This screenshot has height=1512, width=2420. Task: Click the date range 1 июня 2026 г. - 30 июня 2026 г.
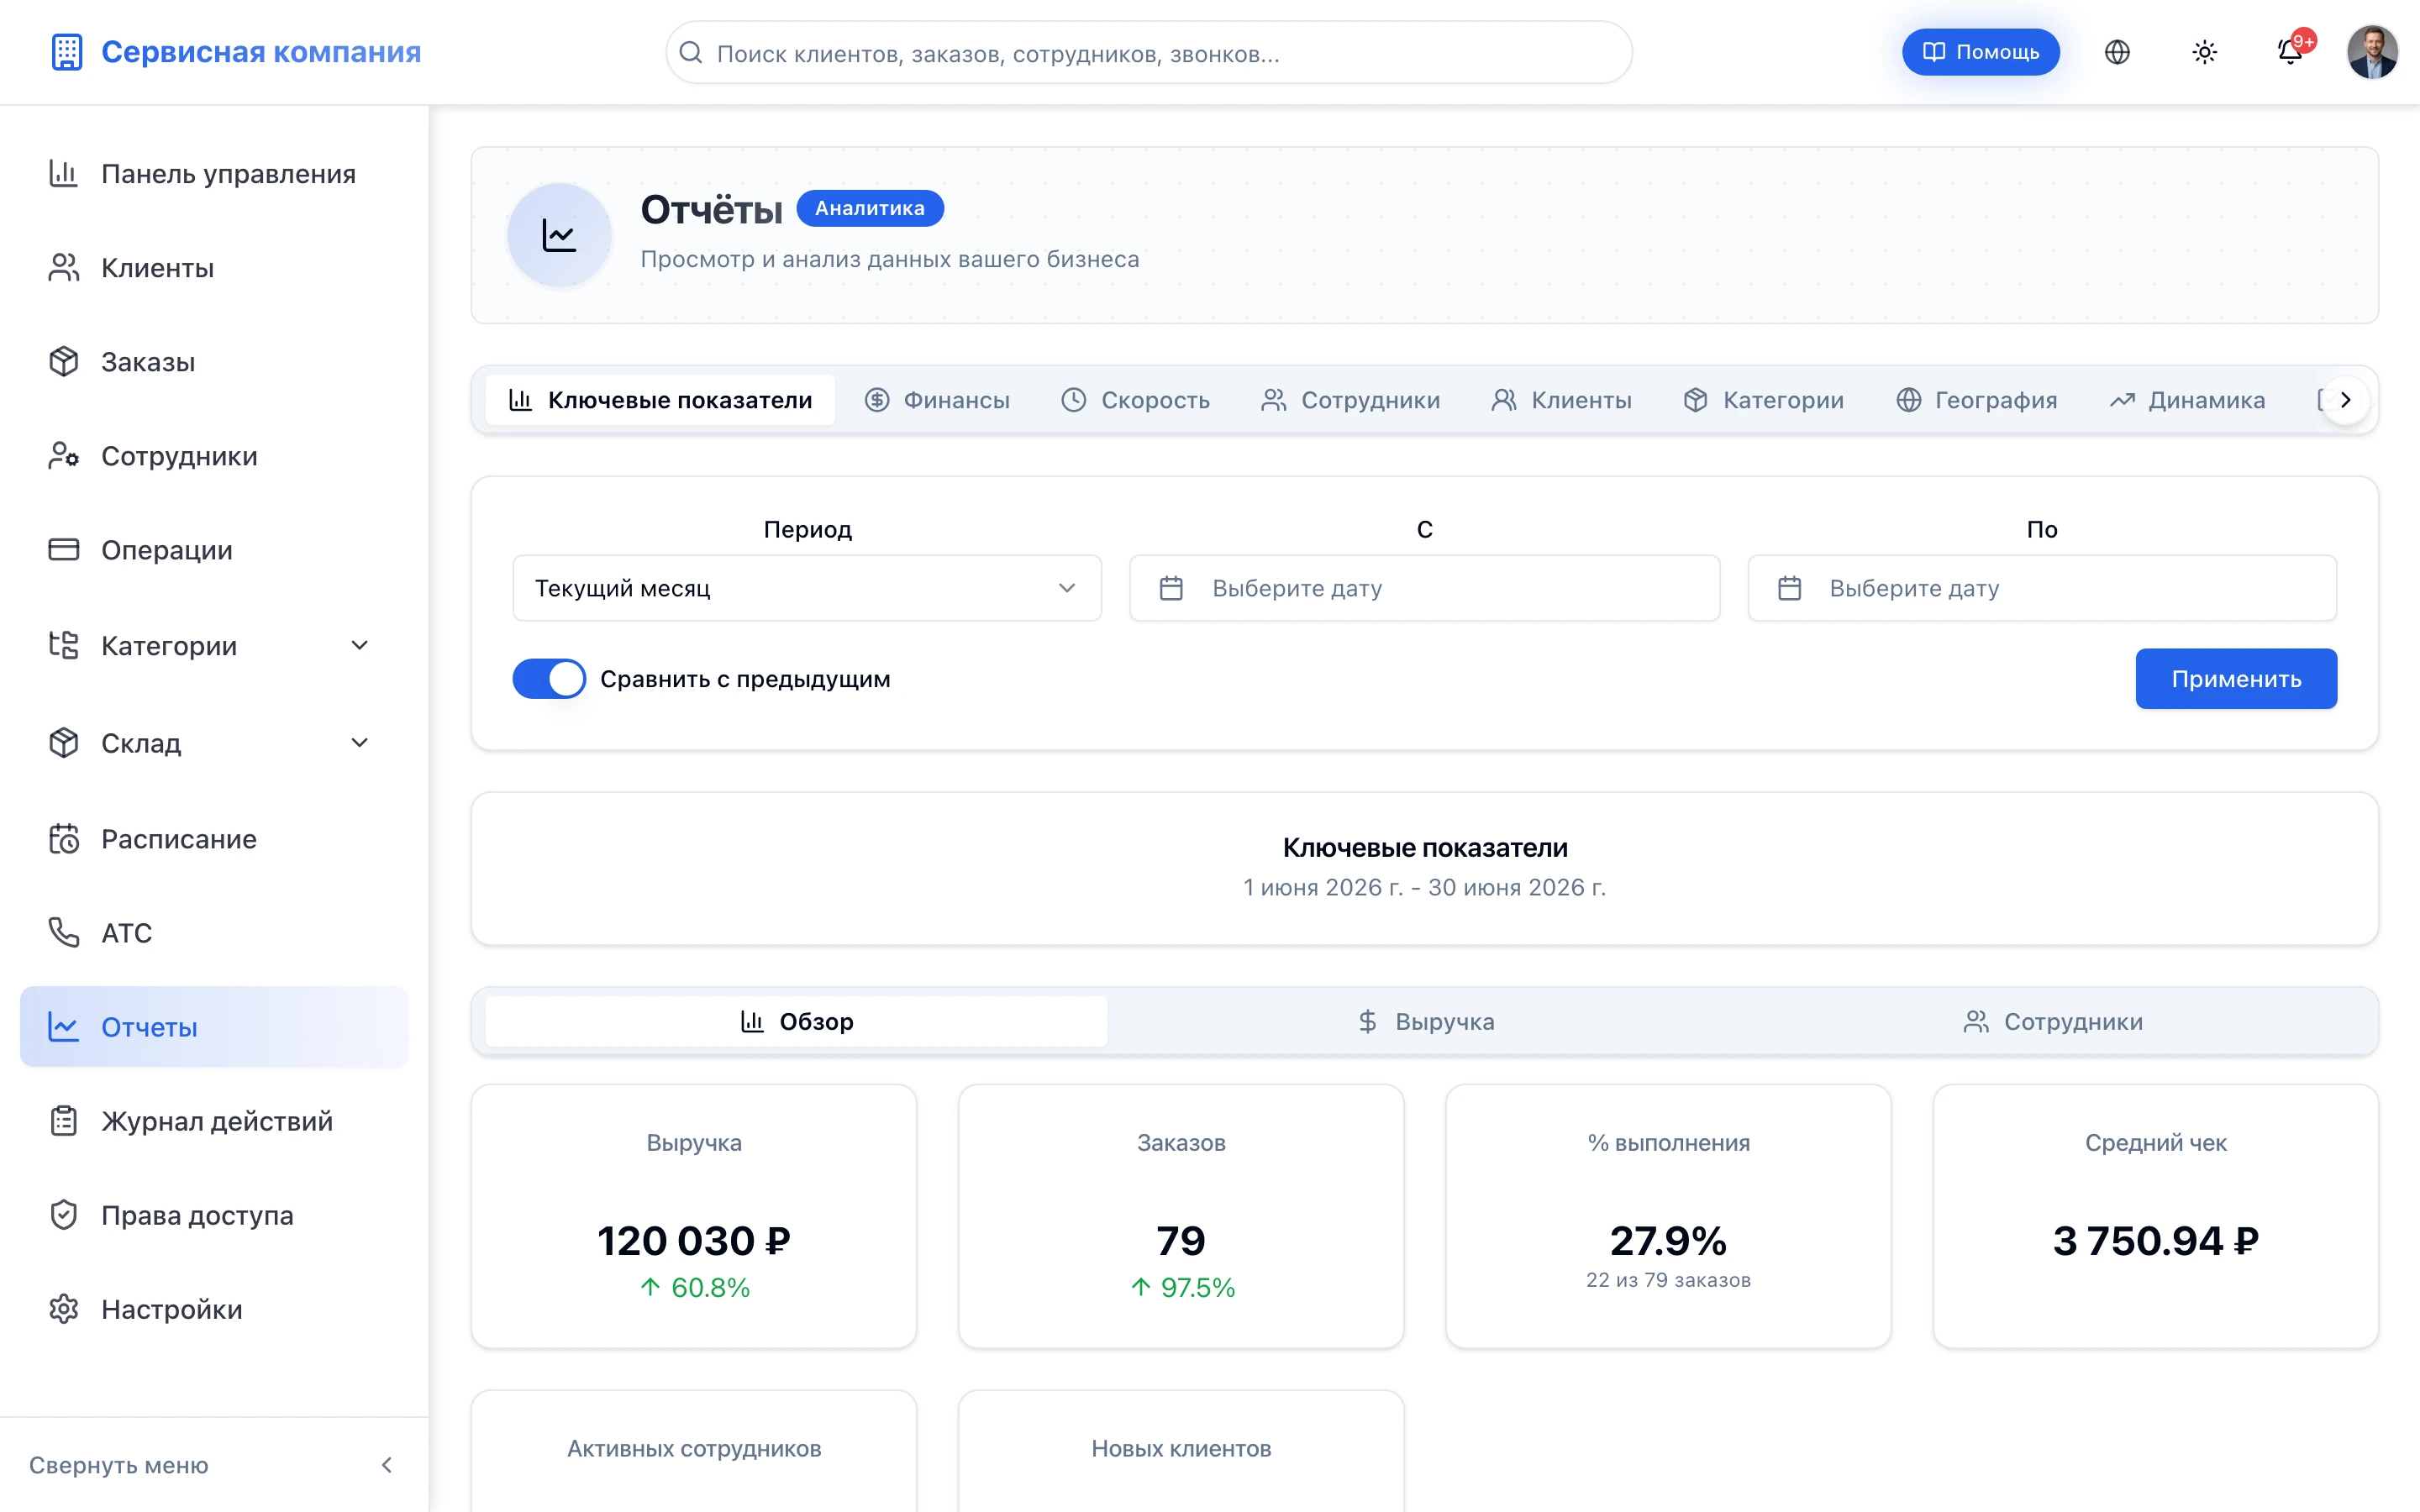point(1424,887)
